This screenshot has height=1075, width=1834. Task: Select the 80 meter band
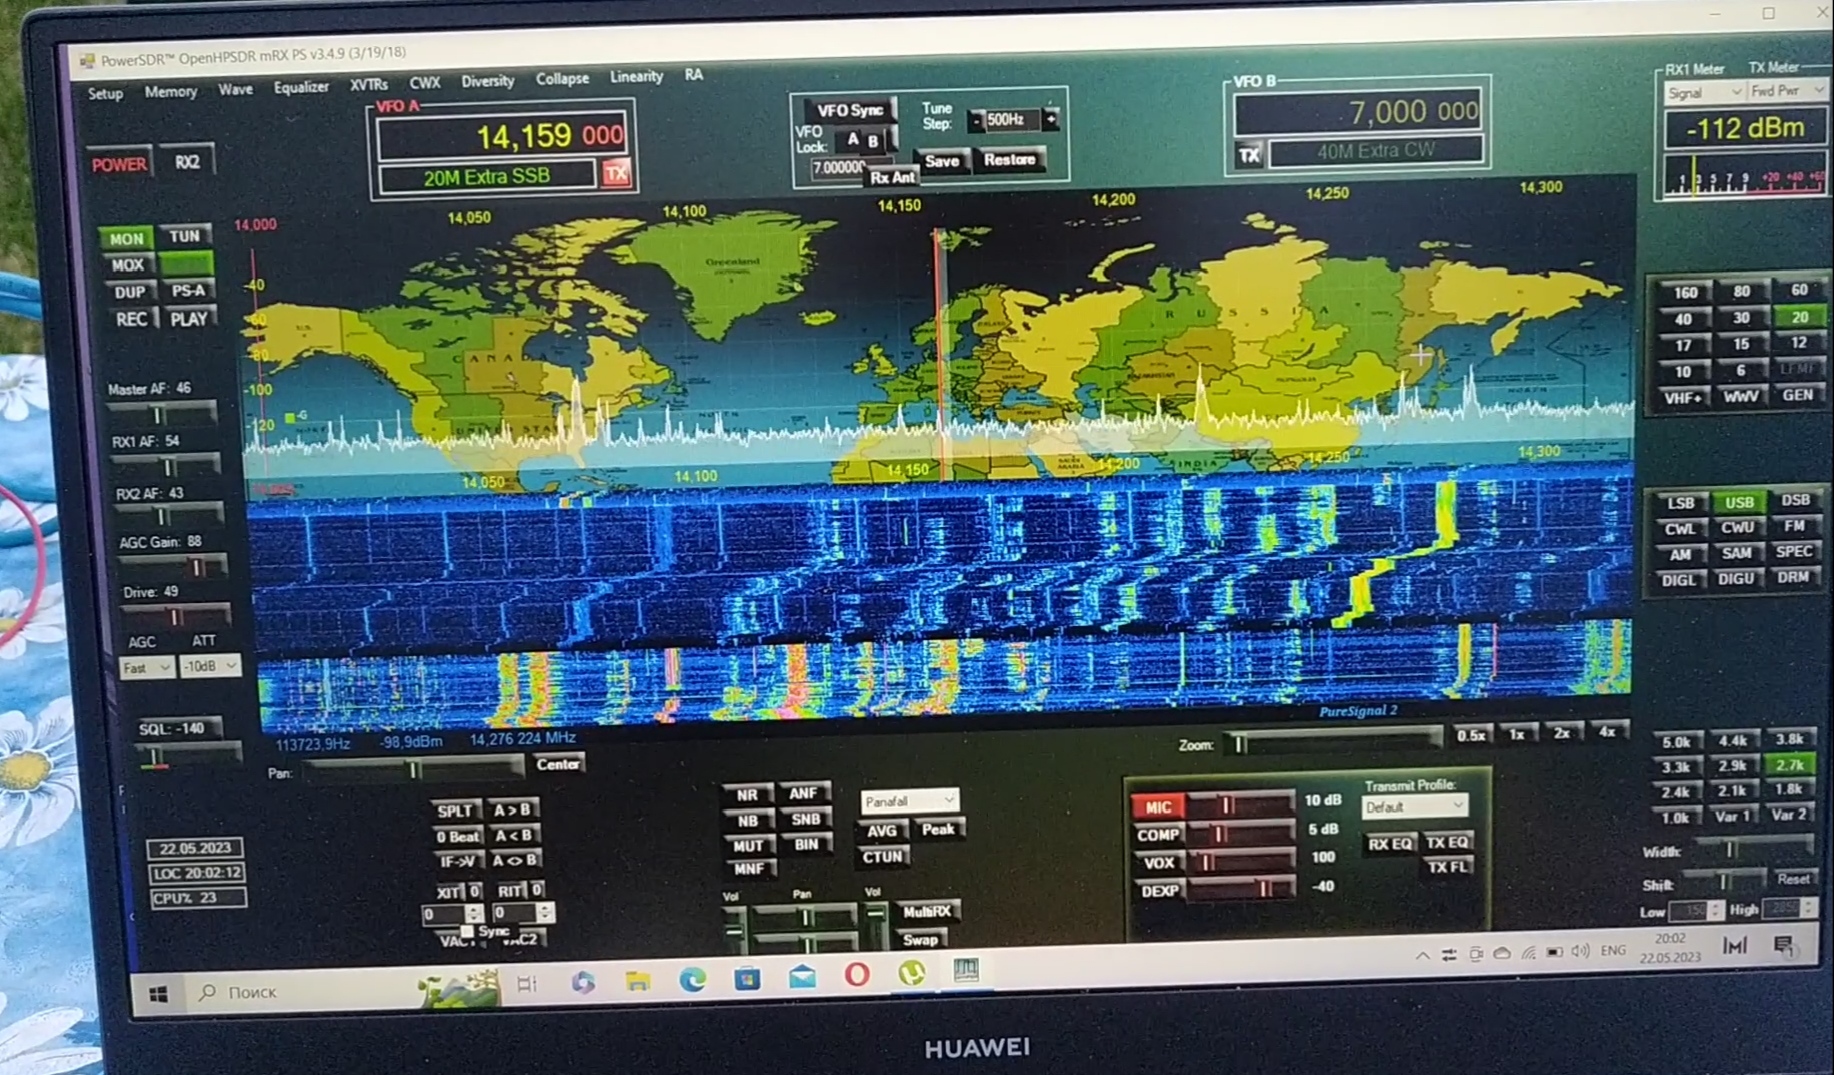1742,291
